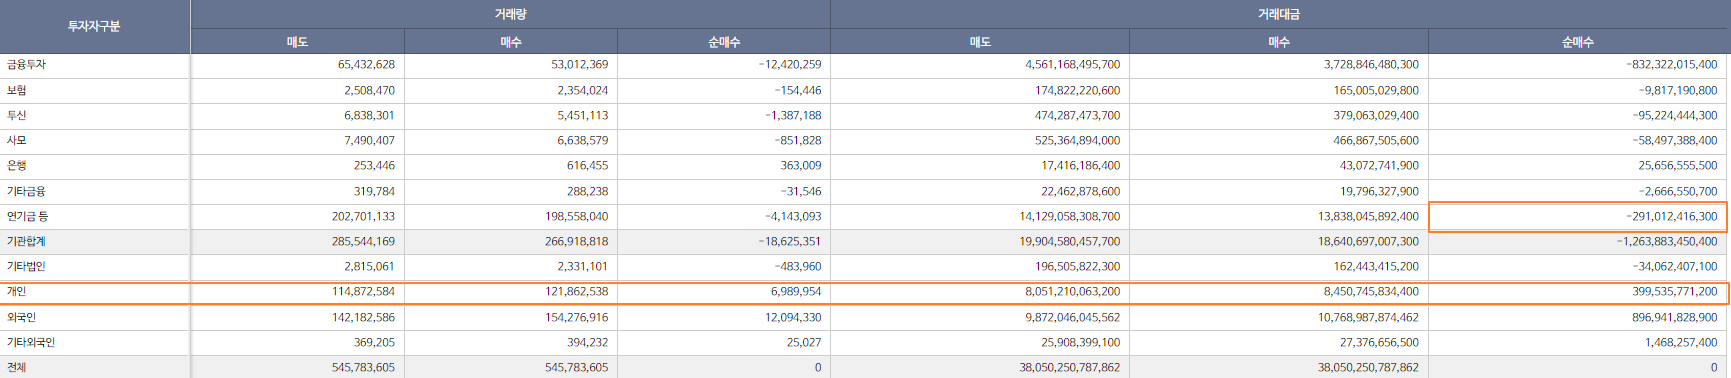The height and width of the screenshot is (378, 1731).
Task: Select the 기타금융 row label
Action: click(27, 191)
